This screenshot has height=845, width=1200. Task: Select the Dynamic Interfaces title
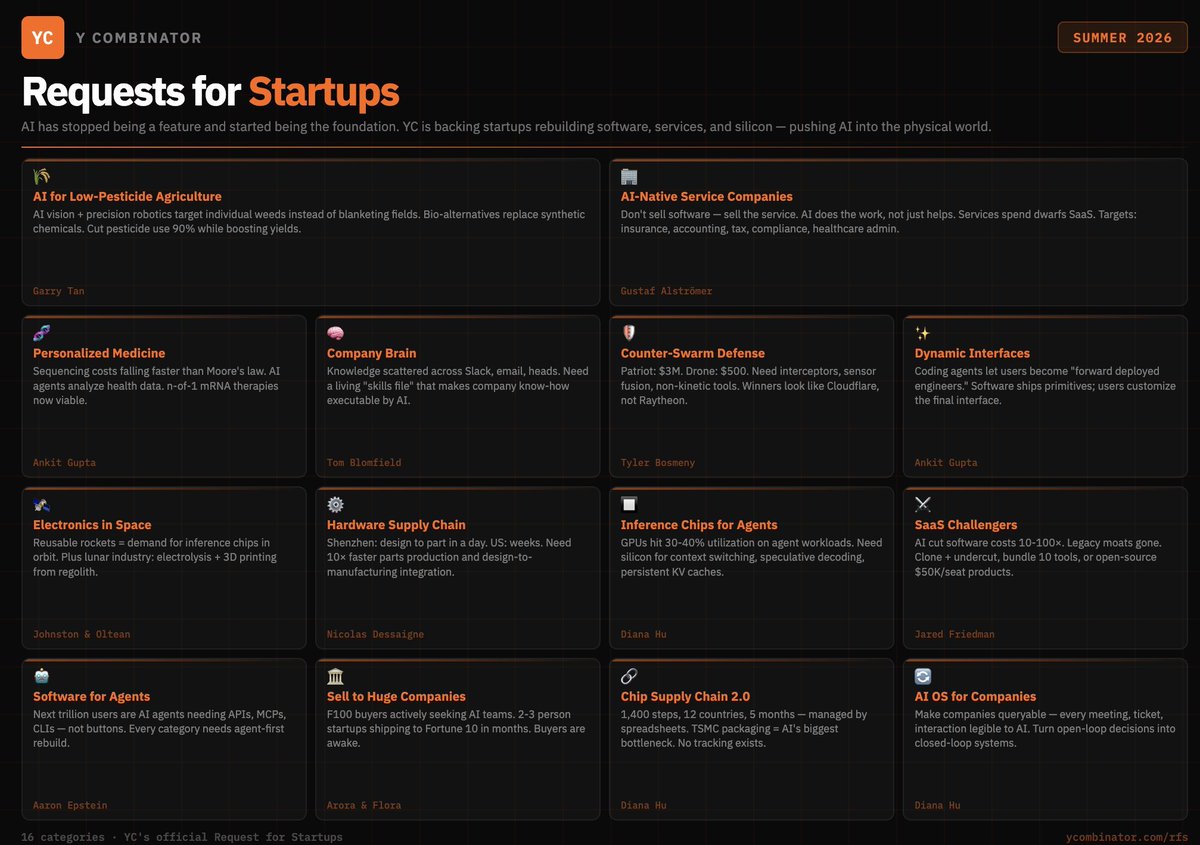coord(972,353)
